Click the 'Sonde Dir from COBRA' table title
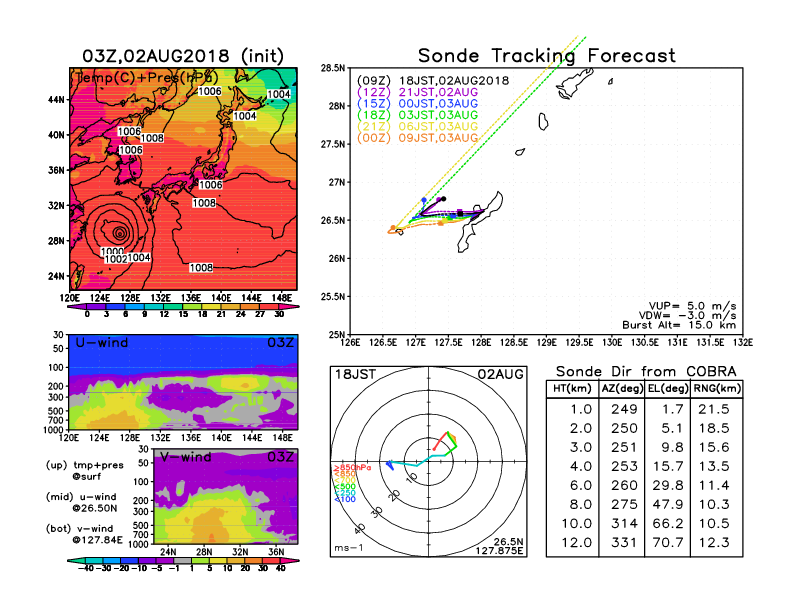The height and width of the screenshot is (612, 792). pyautogui.click(x=646, y=372)
